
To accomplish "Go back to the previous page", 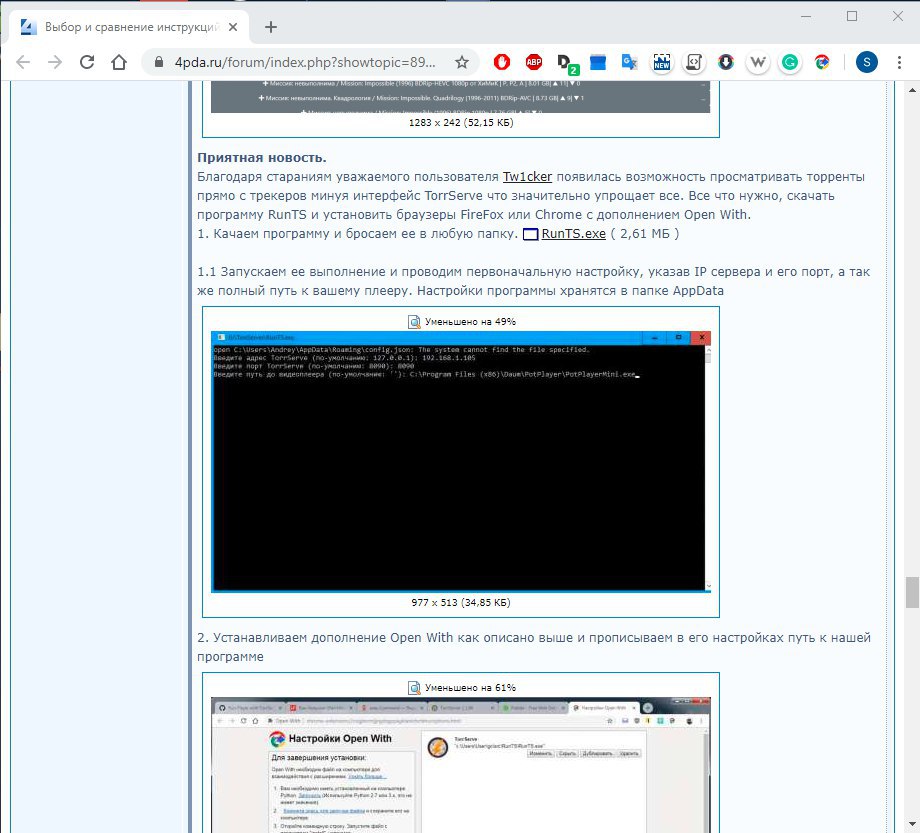I will 23,62.
